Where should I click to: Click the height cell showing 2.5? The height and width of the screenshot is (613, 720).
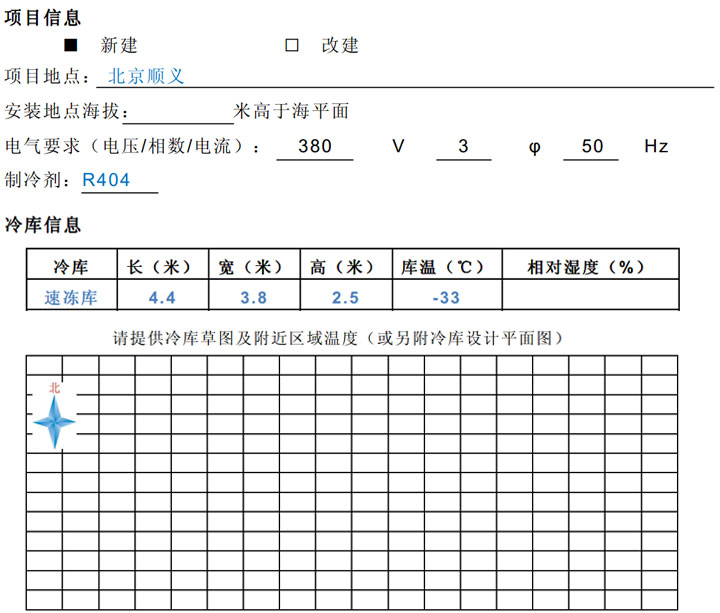345,297
